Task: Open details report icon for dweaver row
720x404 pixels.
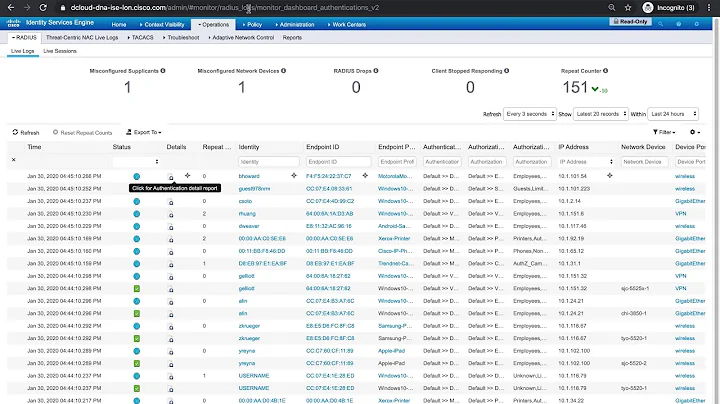Action: 170,226
